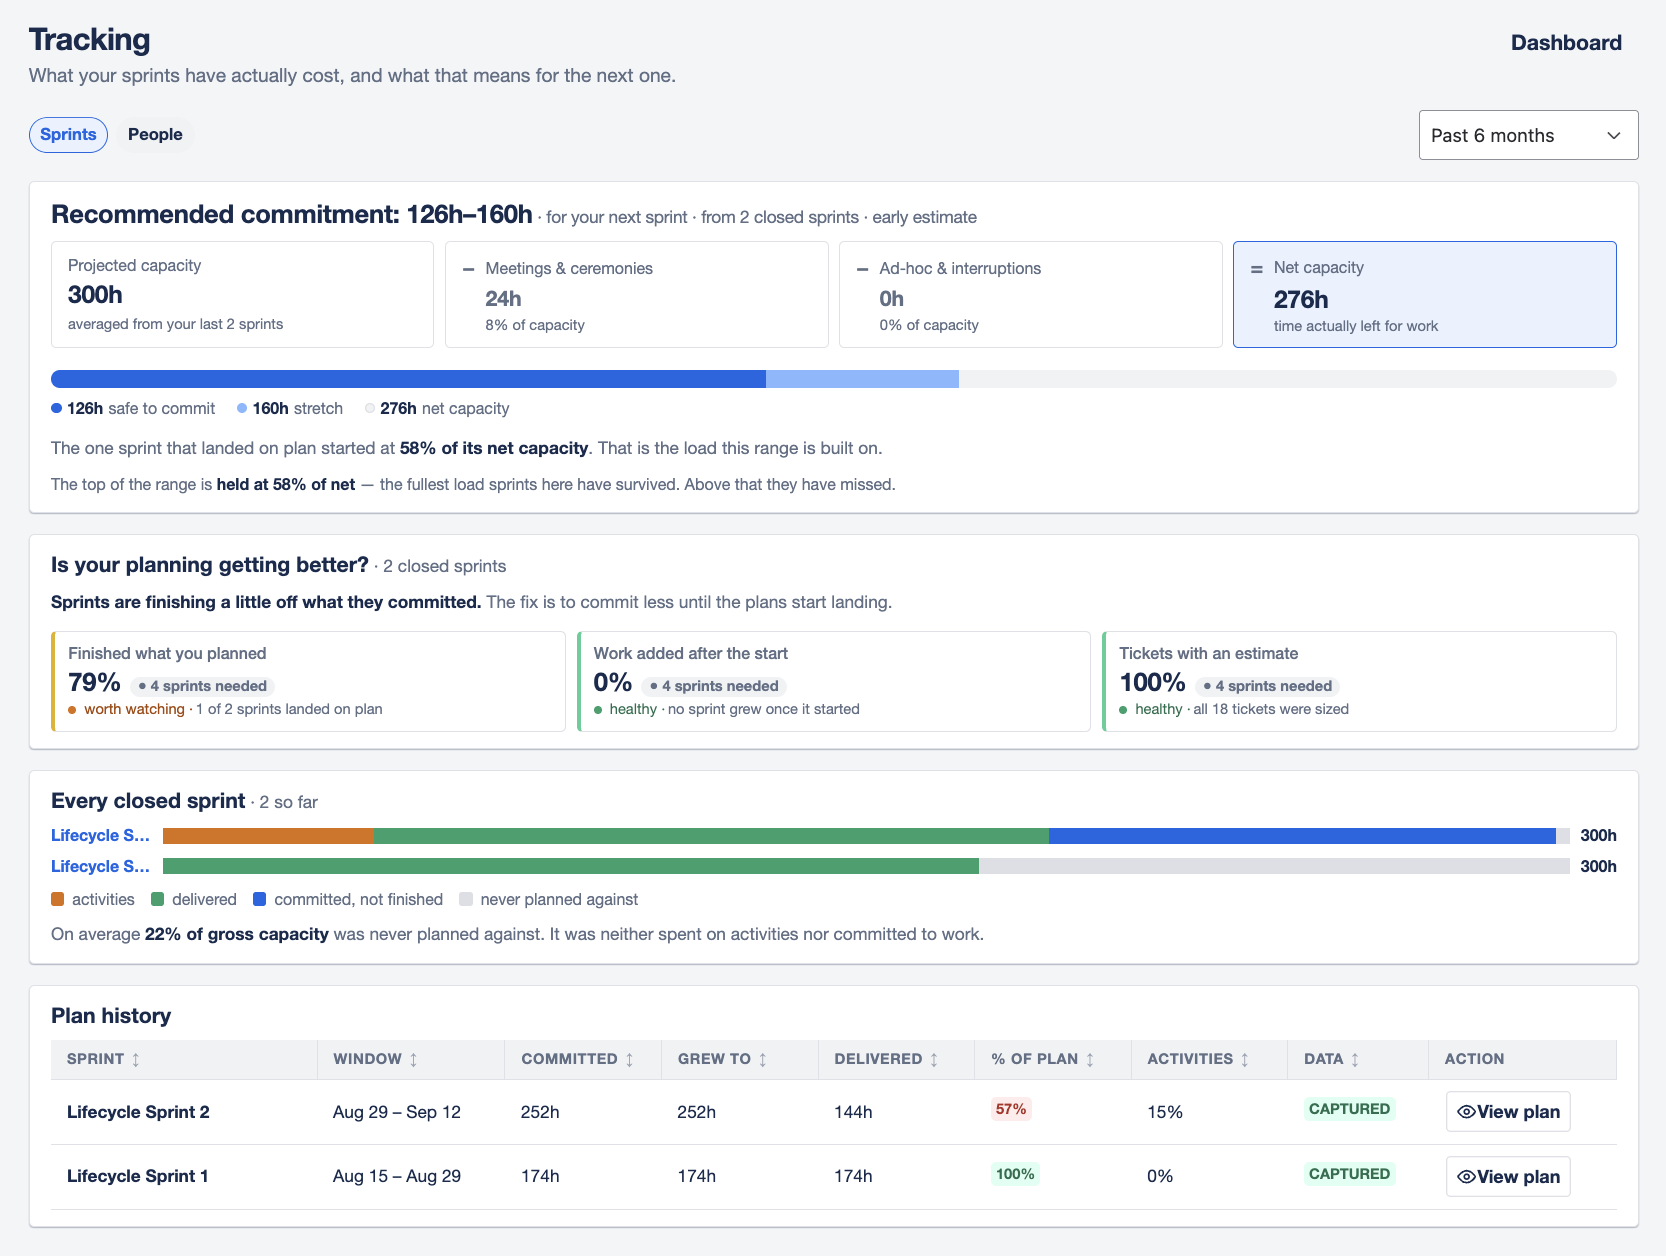Open first Lifecycle S... sprint link in chart
Image resolution: width=1666 pixels, height=1256 pixels.
(100, 835)
